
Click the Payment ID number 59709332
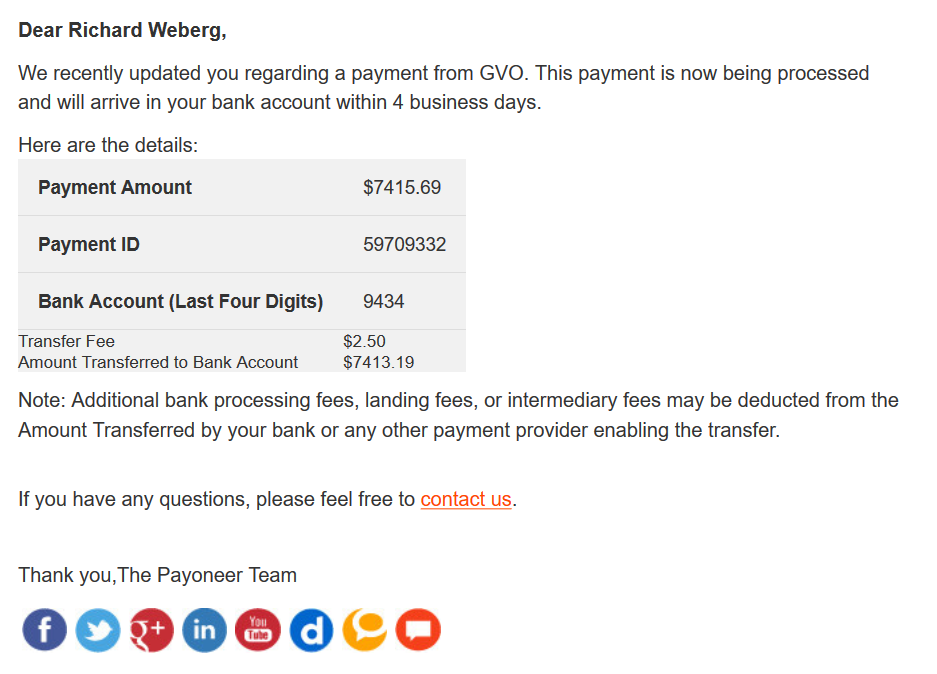(x=405, y=244)
